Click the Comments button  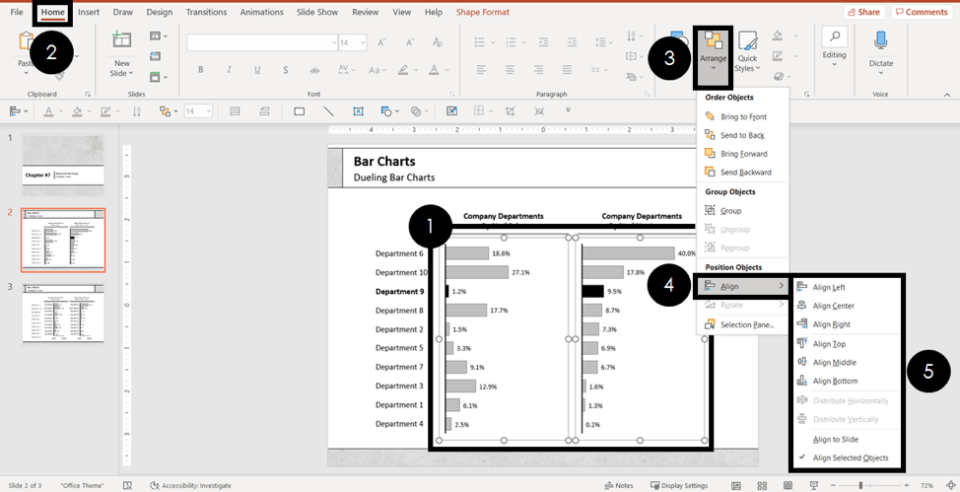[x=920, y=12]
